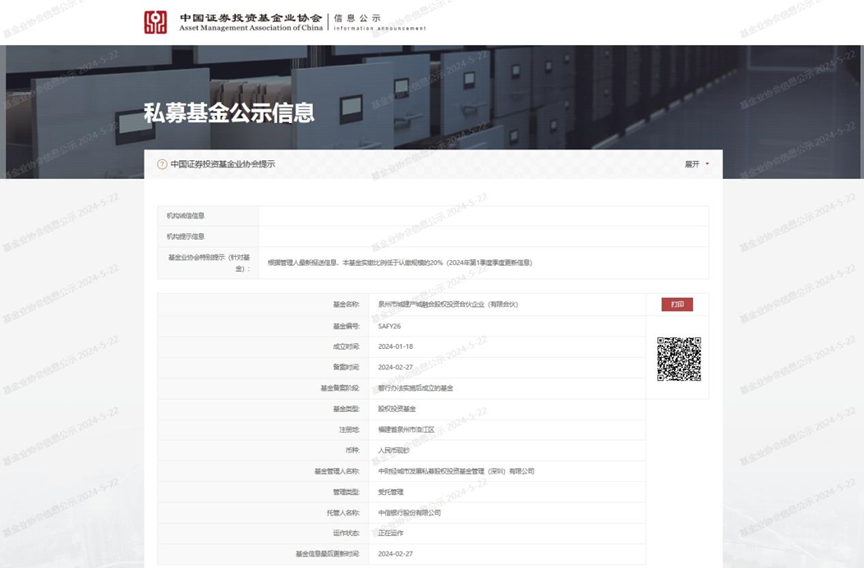
Task: Click the establishment date 2024-01-18
Action: pos(396,346)
